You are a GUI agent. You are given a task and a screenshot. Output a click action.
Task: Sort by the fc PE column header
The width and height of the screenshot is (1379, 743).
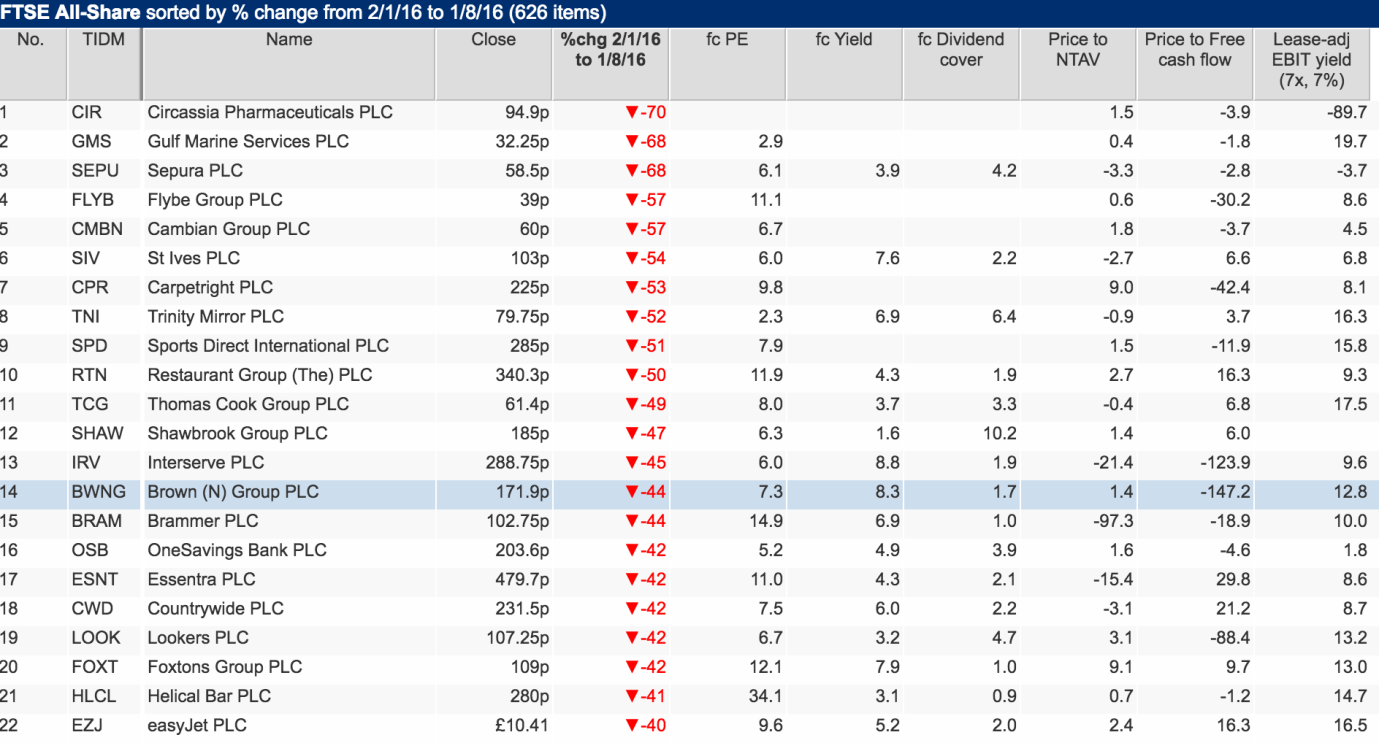coord(727,63)
